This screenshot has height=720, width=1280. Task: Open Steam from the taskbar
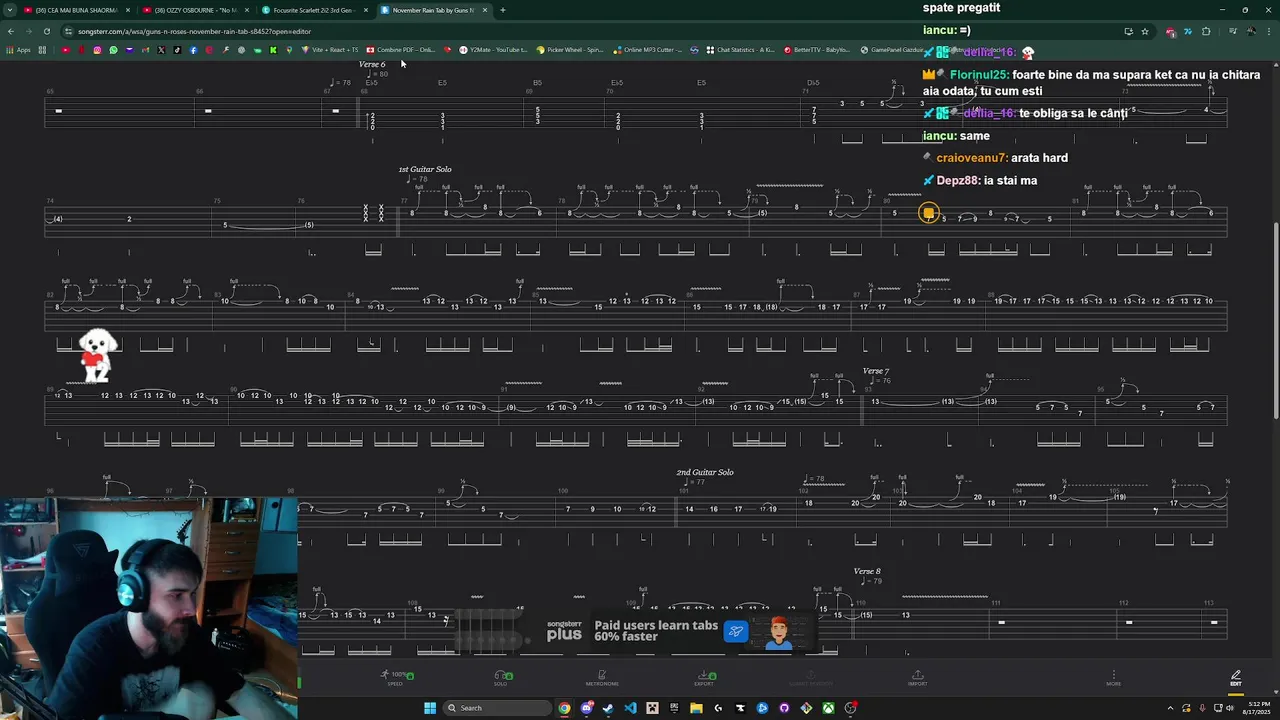608,708
